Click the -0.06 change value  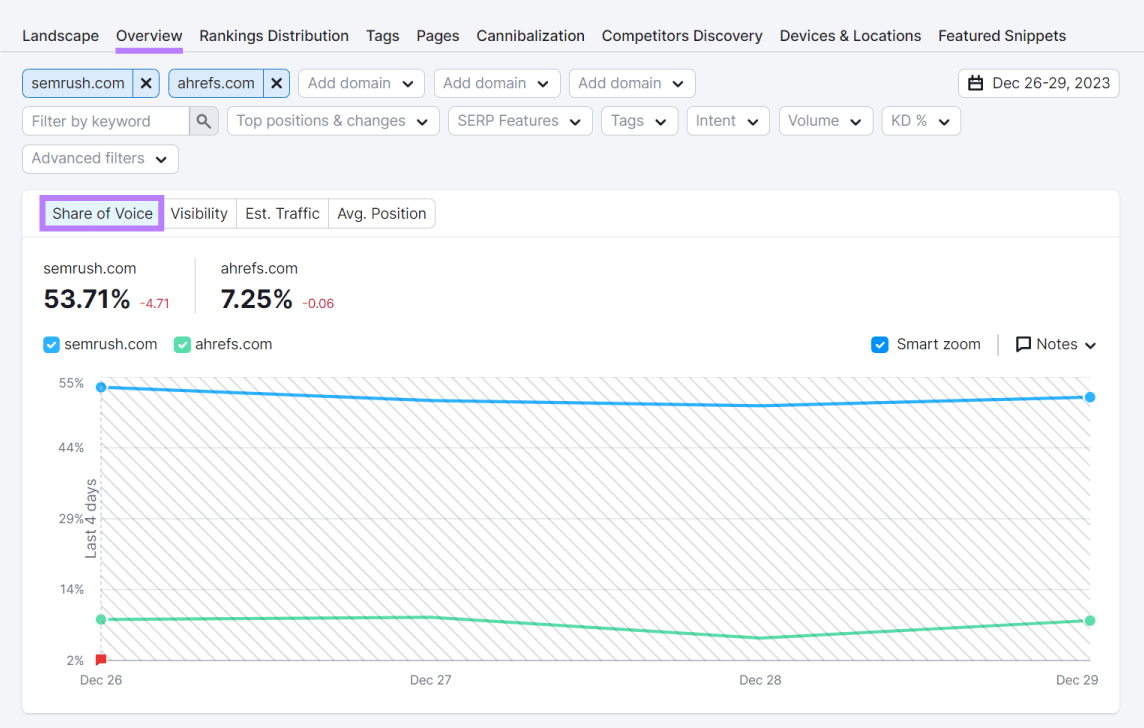tap(318, 303)
